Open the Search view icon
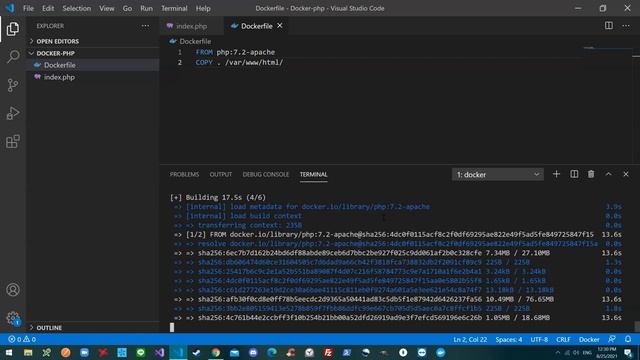The height and width of the screenshot is (360, 640). click(x=13, y=57)
